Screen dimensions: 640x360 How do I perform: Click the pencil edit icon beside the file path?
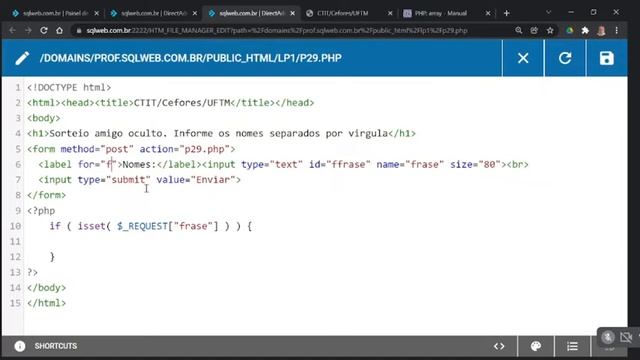click(22, 58)
